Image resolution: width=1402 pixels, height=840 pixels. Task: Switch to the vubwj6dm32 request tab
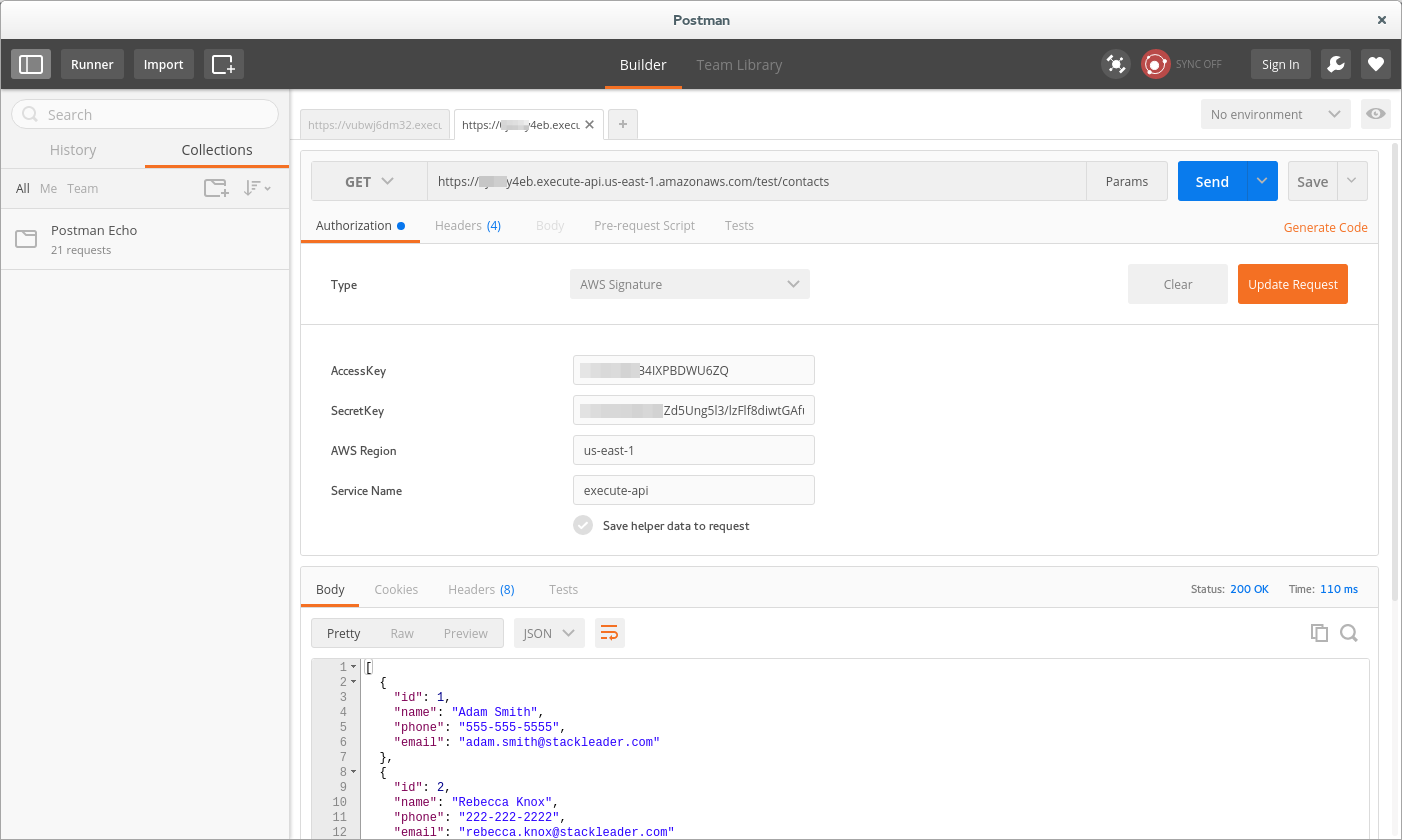[375, 125]
